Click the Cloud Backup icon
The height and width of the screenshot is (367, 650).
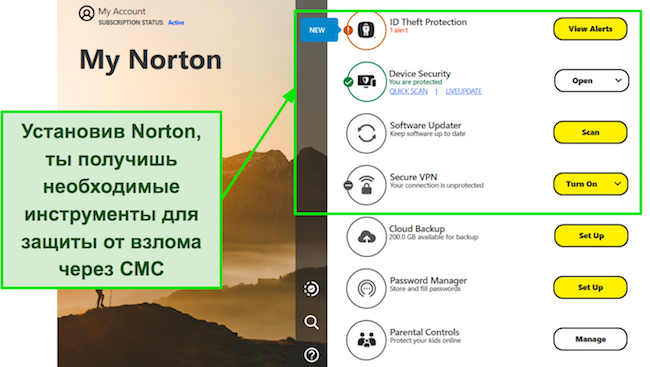click(x=366, y=237)
